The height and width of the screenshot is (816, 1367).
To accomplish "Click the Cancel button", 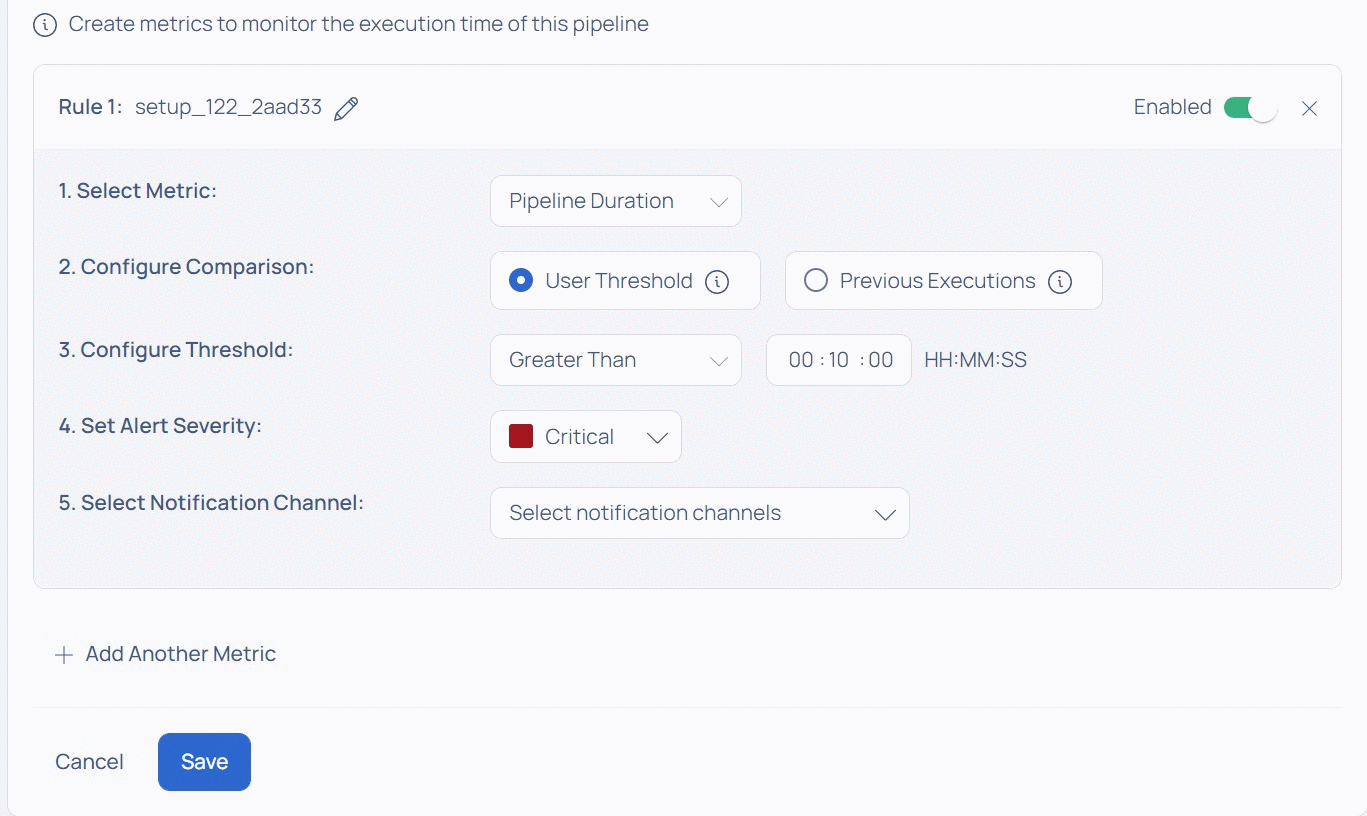I will (x=90, y=762).
